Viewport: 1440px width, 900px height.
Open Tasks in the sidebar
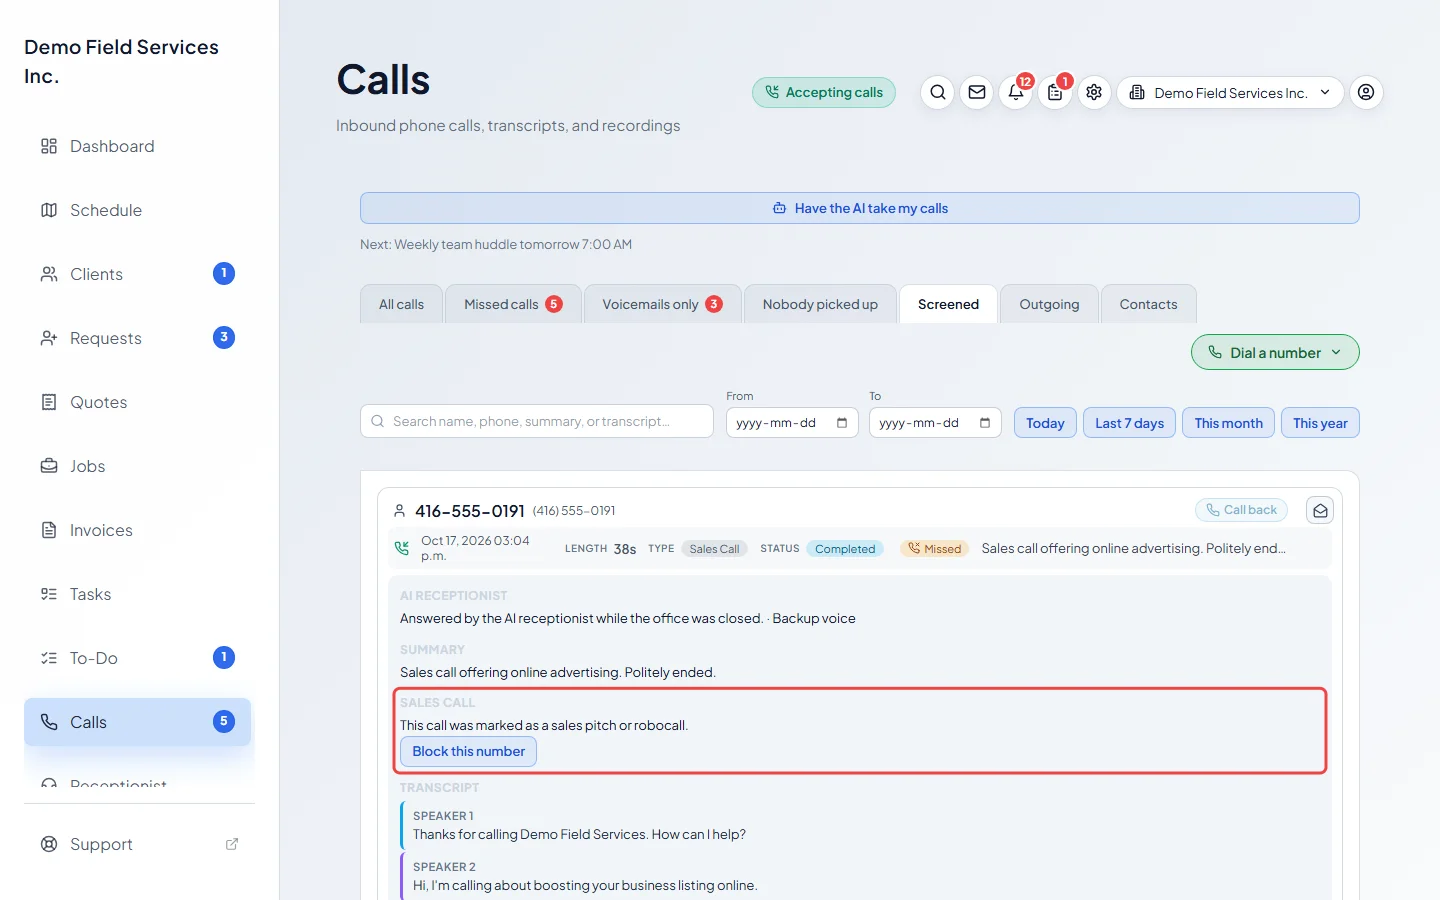tap(137, 594)
